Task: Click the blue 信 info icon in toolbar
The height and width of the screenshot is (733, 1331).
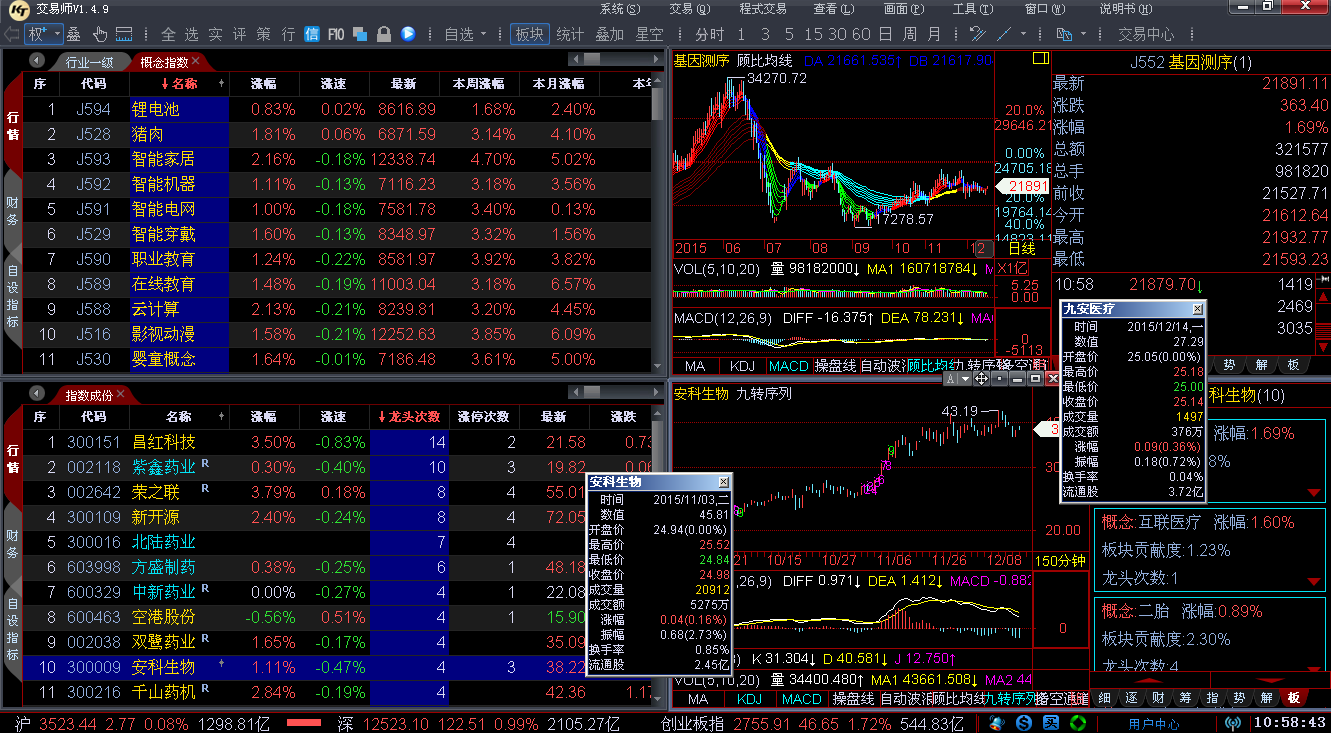Action: (311, 34)
